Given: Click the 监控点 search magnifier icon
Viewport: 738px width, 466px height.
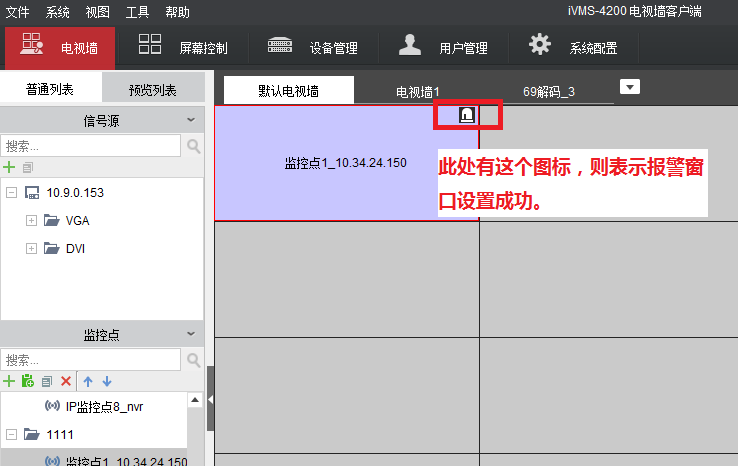Looking at the screenshot, I should [193, 359].
